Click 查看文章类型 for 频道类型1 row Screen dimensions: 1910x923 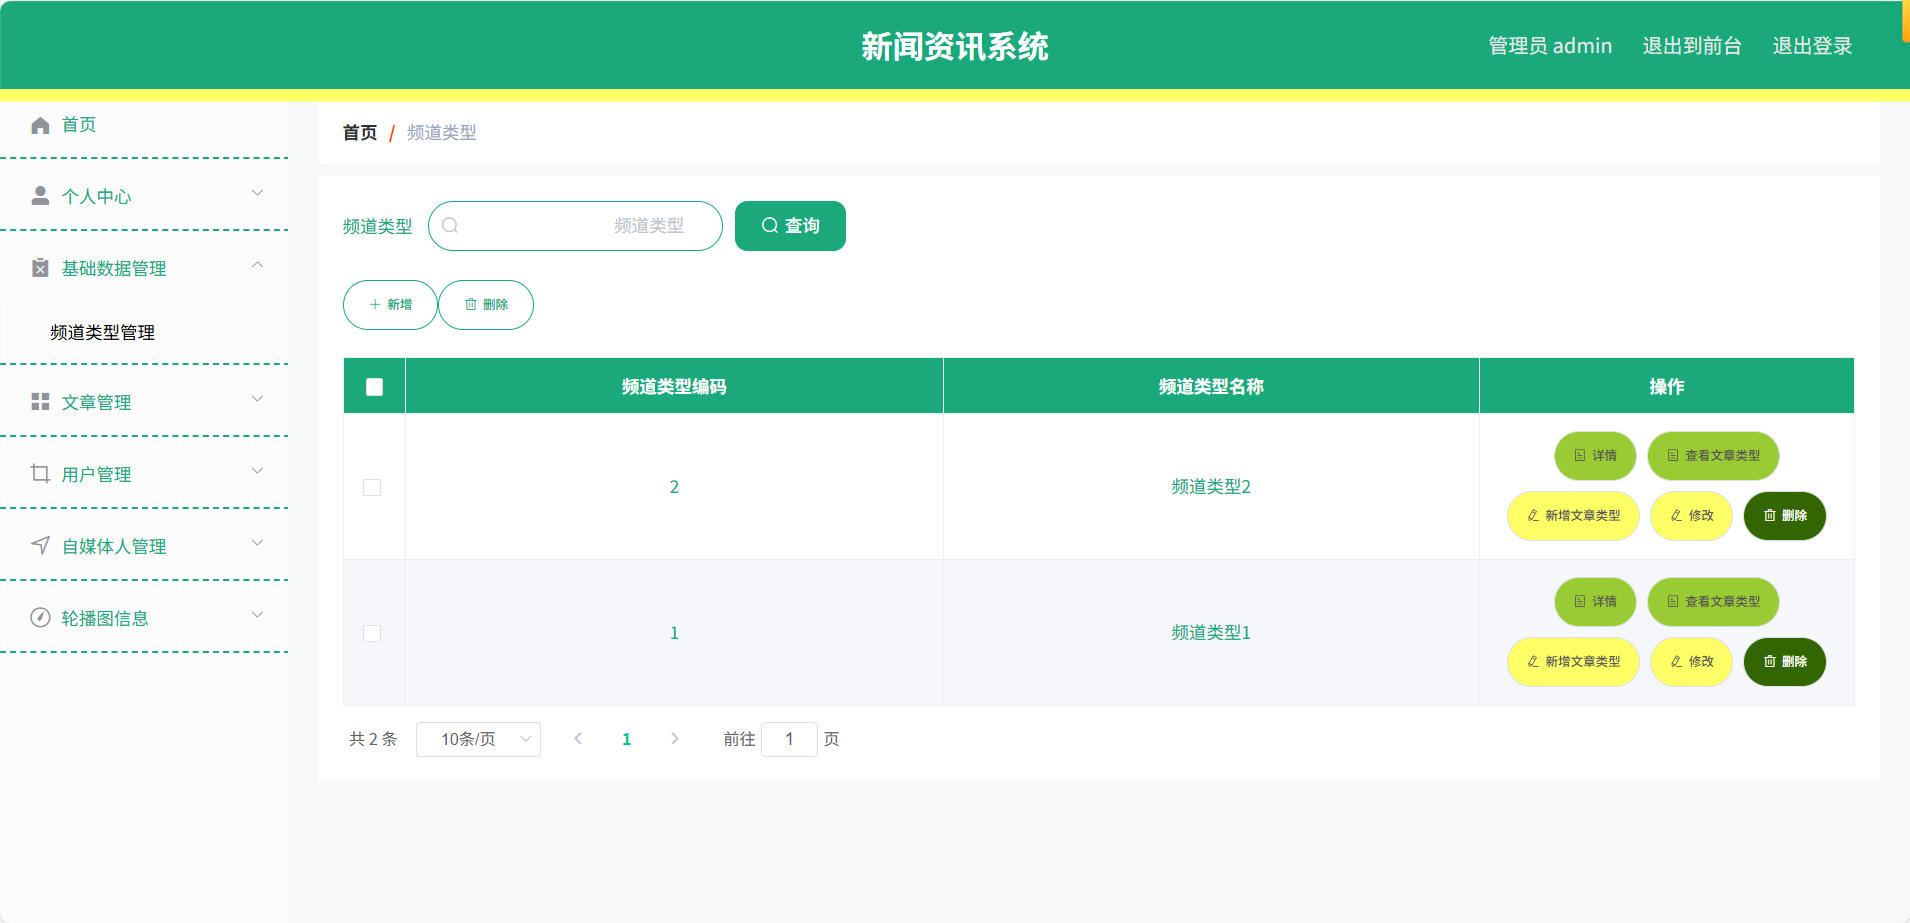tap(1713, 602)
